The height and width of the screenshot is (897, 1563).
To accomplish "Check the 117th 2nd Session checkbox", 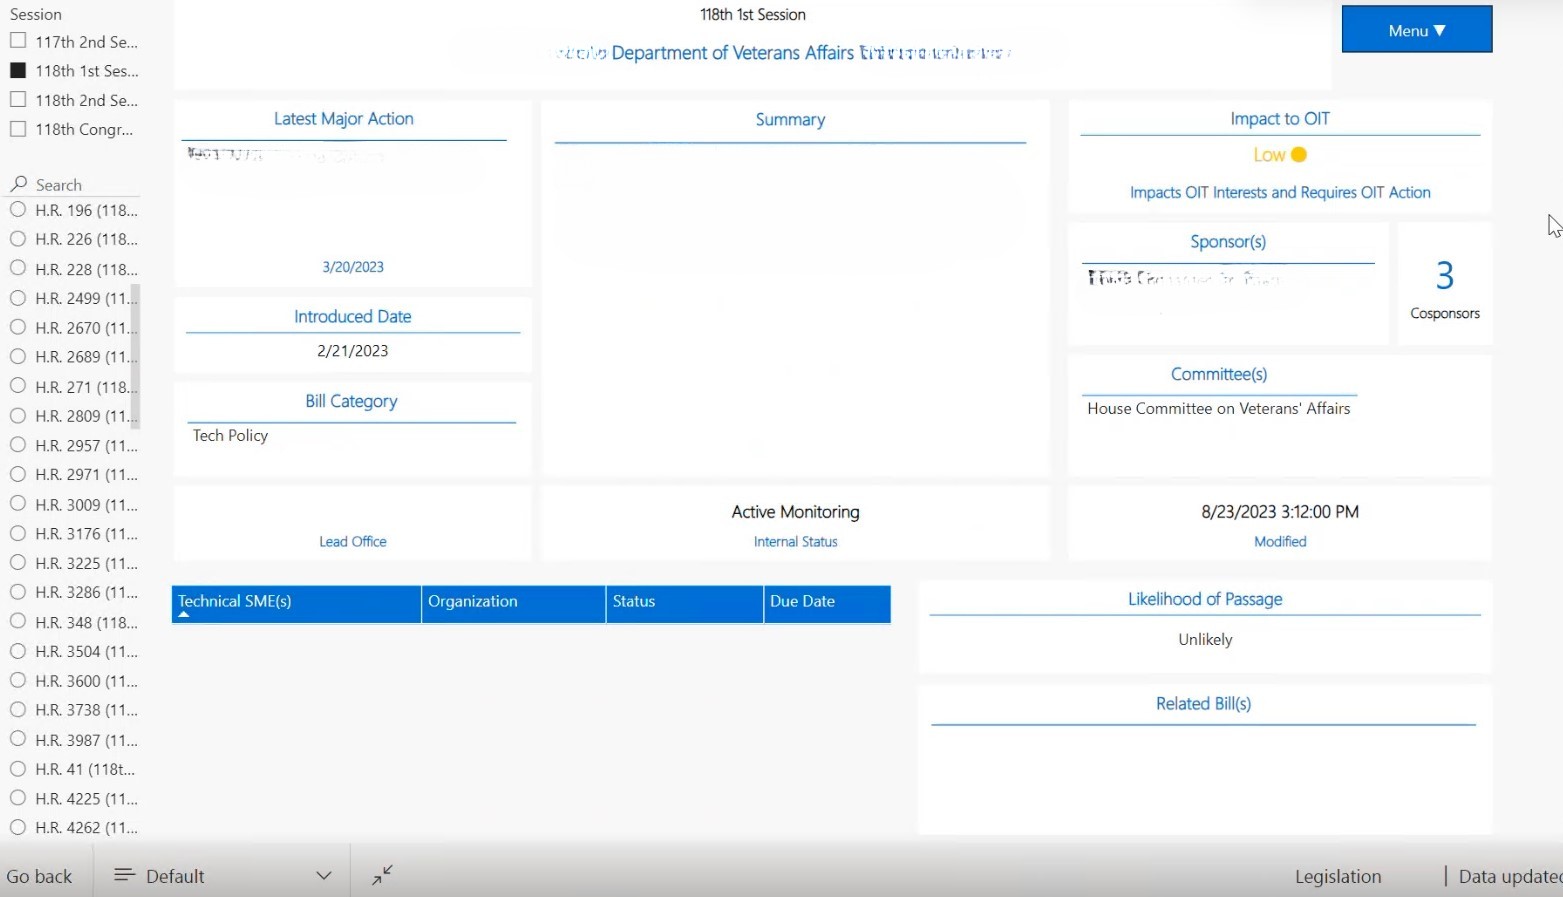I will (x=18, y=41).
